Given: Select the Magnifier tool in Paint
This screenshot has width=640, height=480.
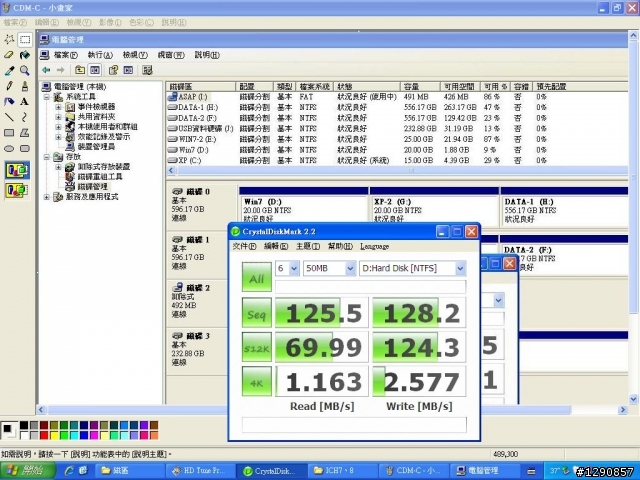Looking at the screenshot, I should pos(25,71).
